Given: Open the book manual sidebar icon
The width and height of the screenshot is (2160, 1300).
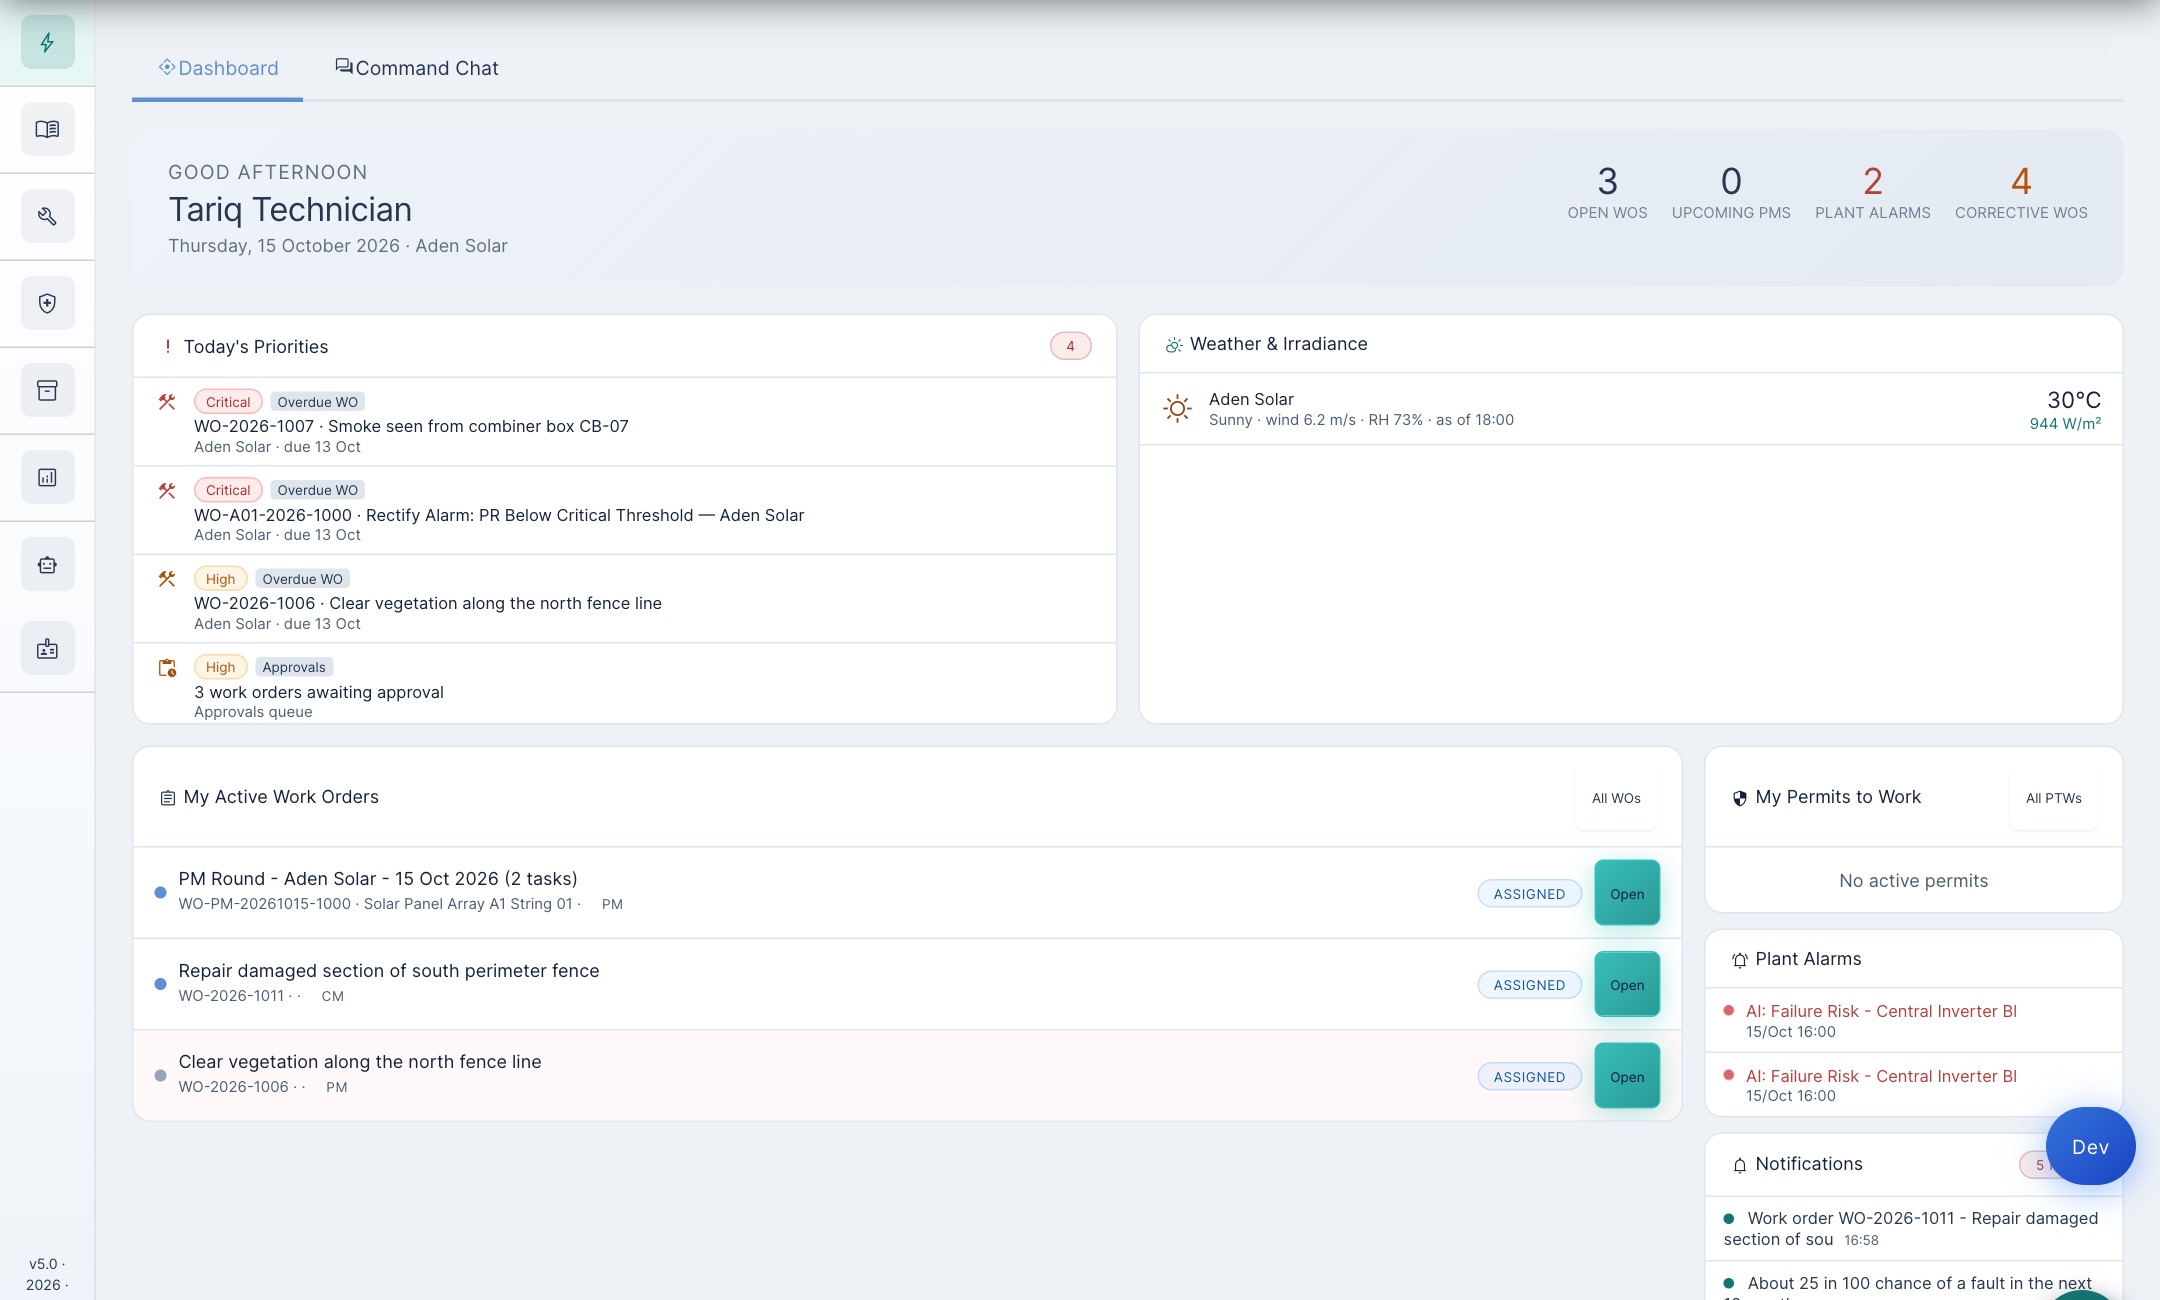Looking at the screenshot, I should (x=47, y=129).
